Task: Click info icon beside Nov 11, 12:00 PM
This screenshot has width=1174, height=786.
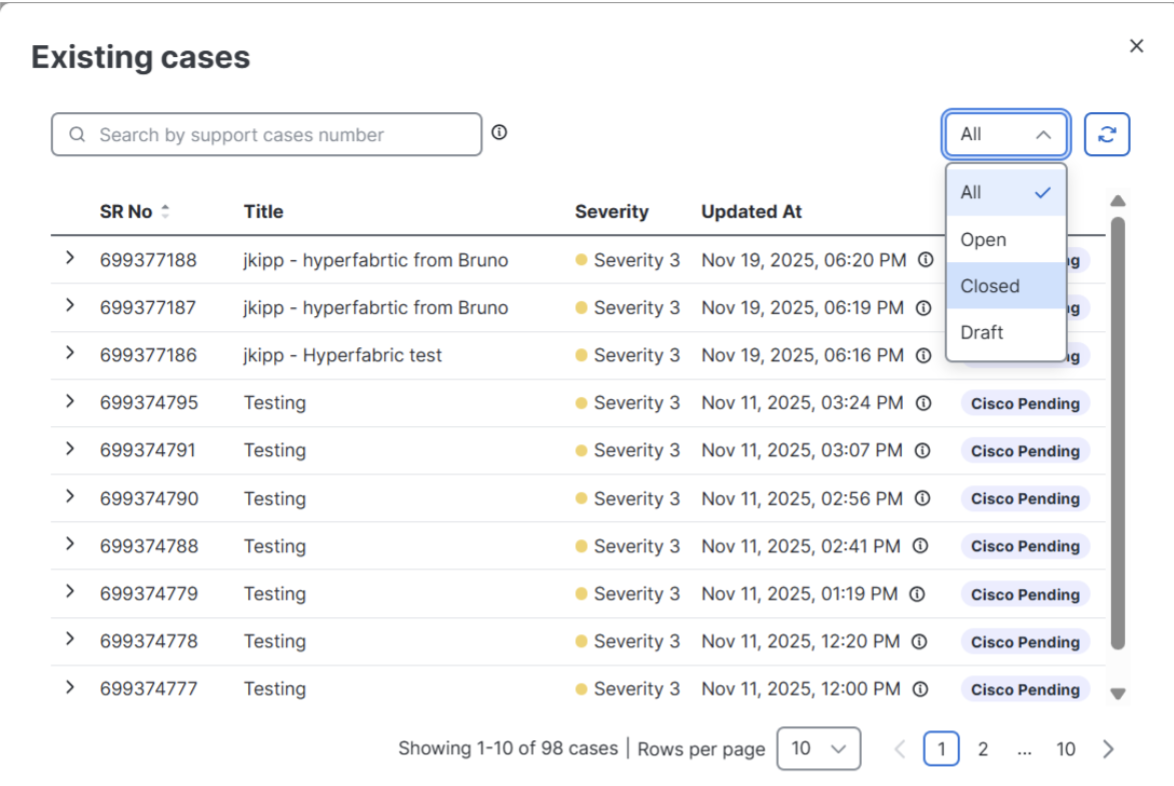Action: click(x=920, y=689)
